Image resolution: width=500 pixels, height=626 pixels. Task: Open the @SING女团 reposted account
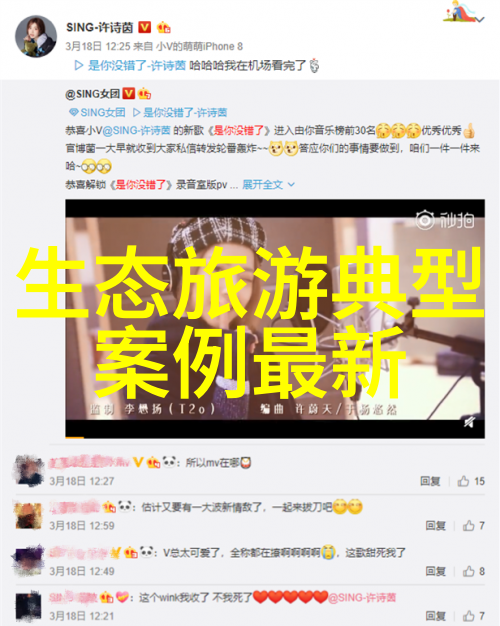(x=93, y=94)
